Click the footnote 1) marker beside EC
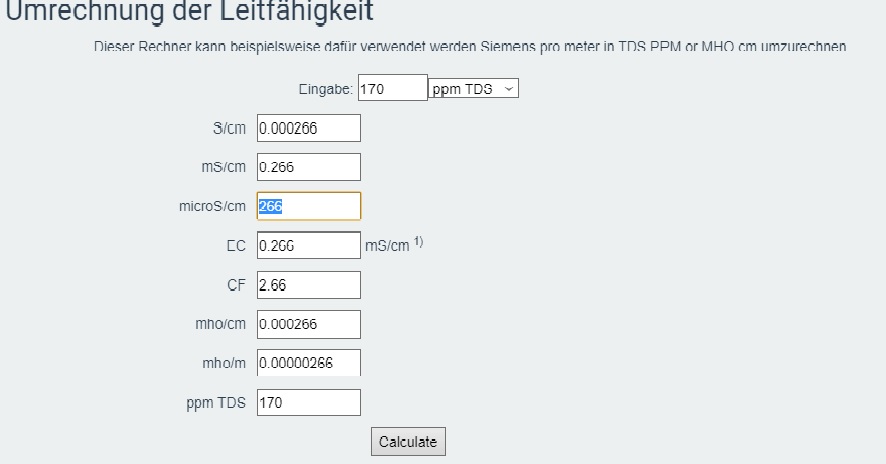This screenshot has width=886, height=464. point(419,241)
